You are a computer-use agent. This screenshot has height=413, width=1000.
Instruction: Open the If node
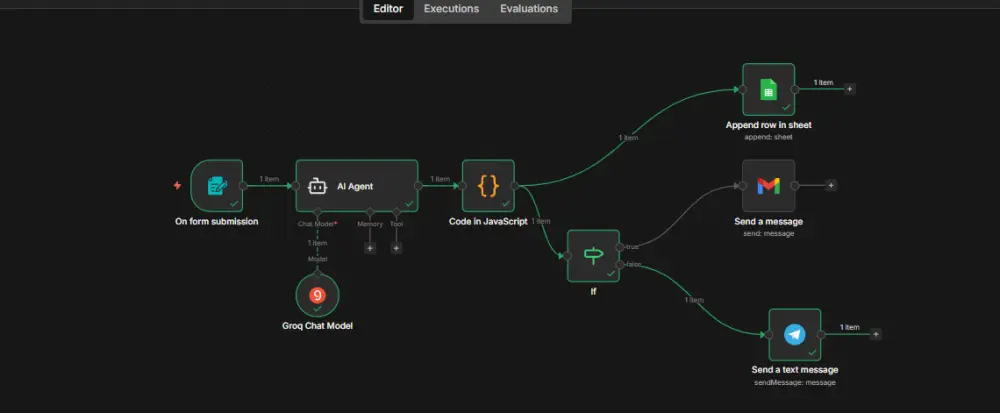pos(593,256)
